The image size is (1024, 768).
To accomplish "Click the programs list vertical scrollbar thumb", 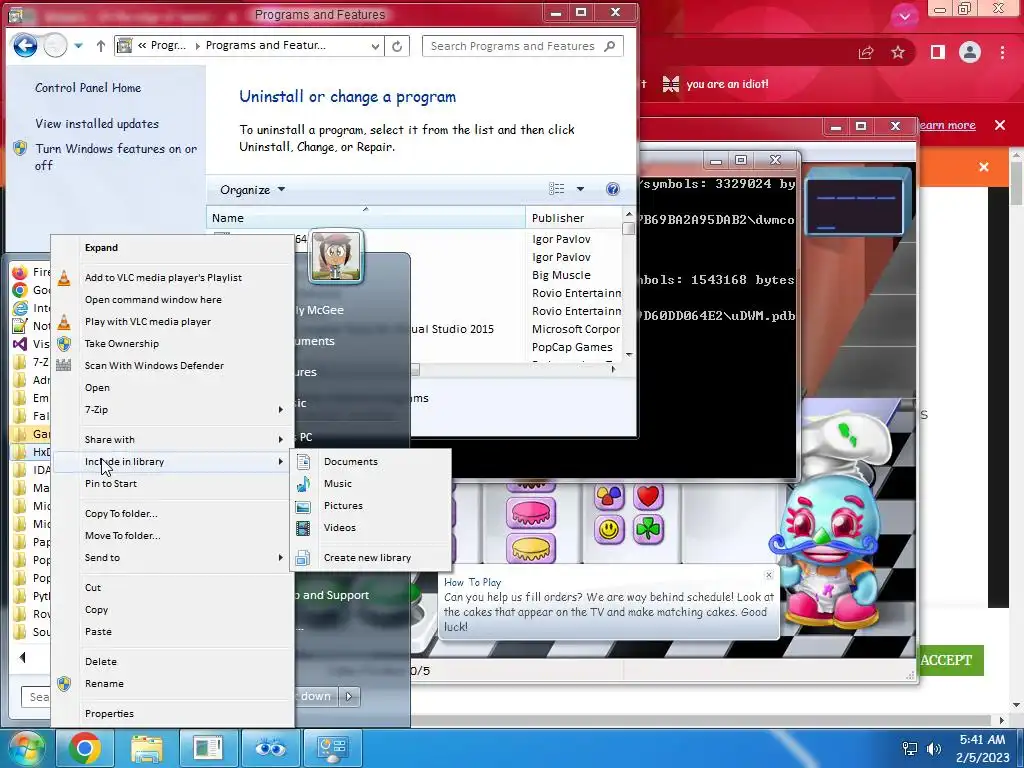I will point(629,229).
